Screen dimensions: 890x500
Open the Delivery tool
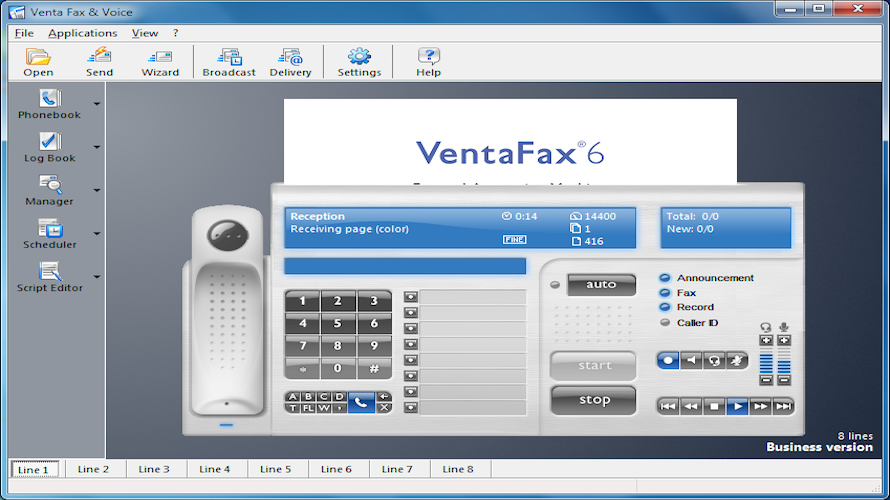(290, 62)
